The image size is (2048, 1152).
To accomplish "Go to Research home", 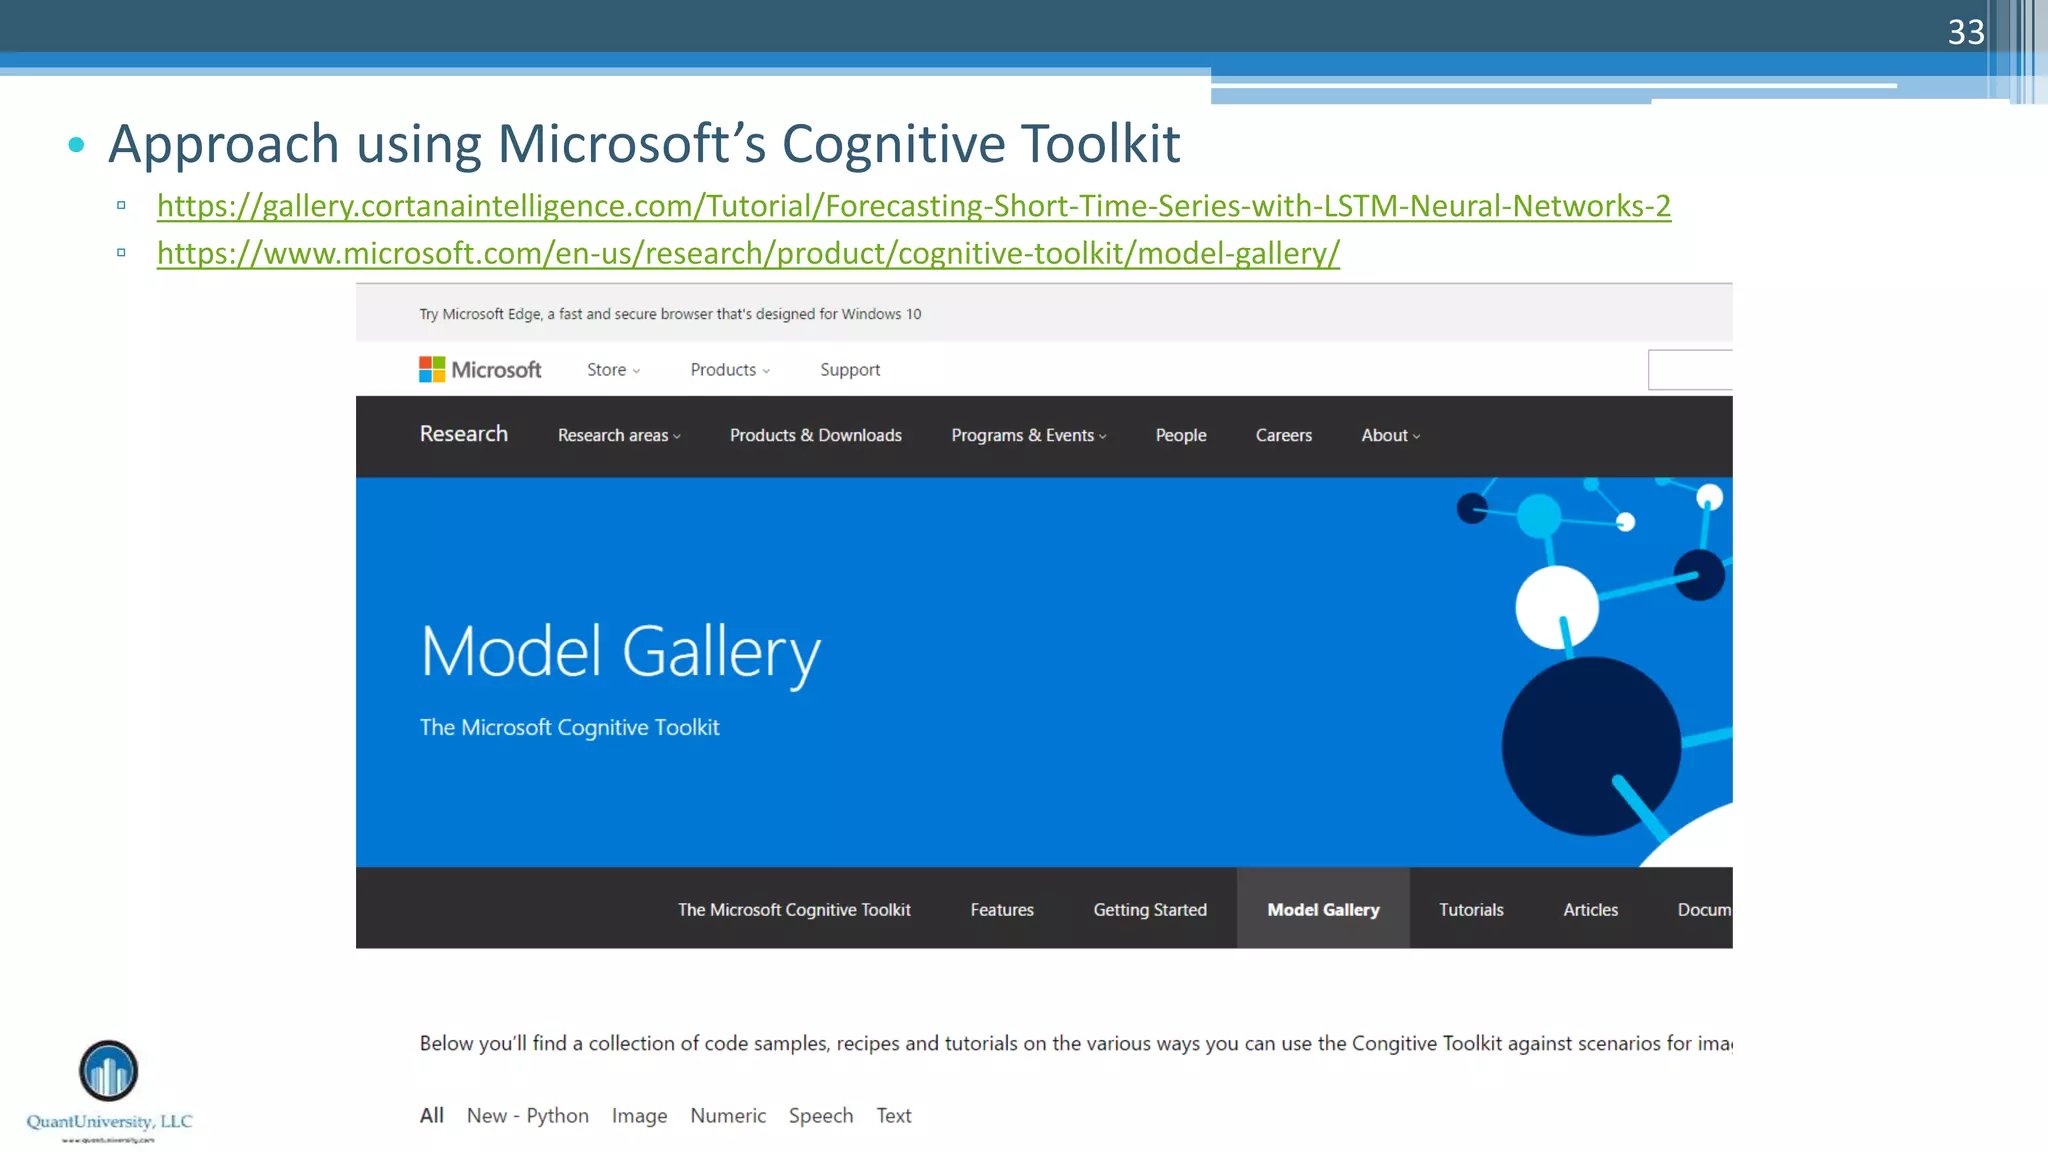I will tap(464, 434).
